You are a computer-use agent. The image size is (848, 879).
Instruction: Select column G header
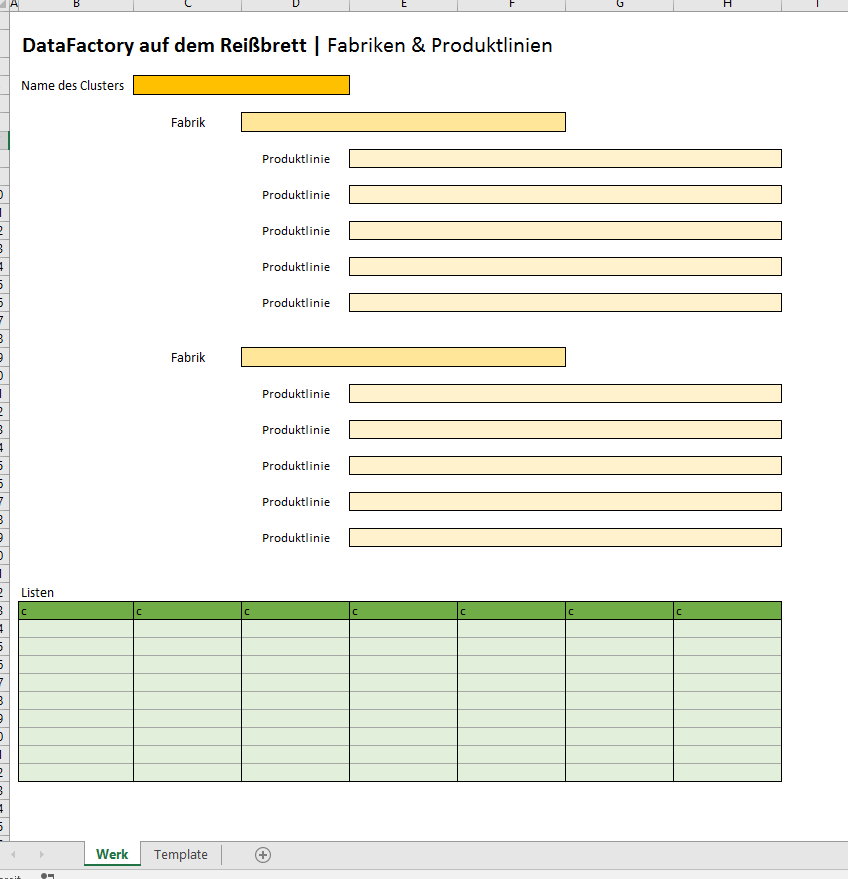pos(619,5)
